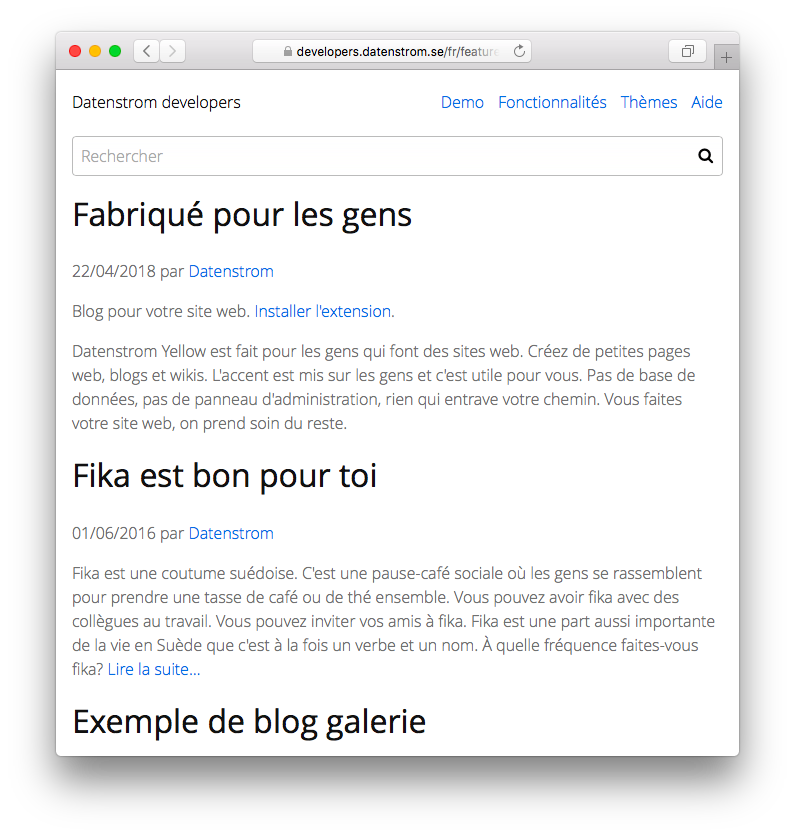
Task: Open the Demo menu item
Action: pos(462,102)
